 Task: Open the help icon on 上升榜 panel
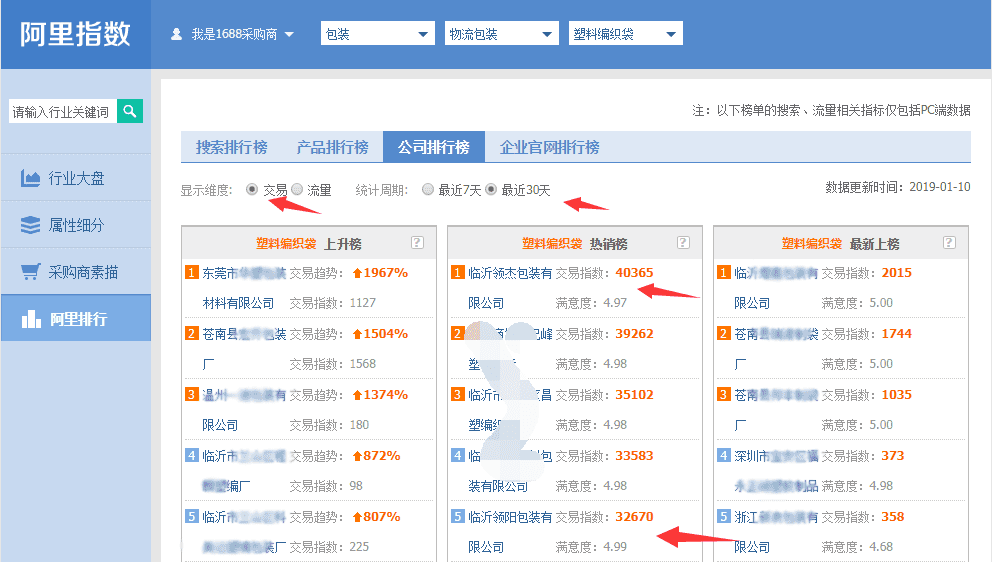417,242
